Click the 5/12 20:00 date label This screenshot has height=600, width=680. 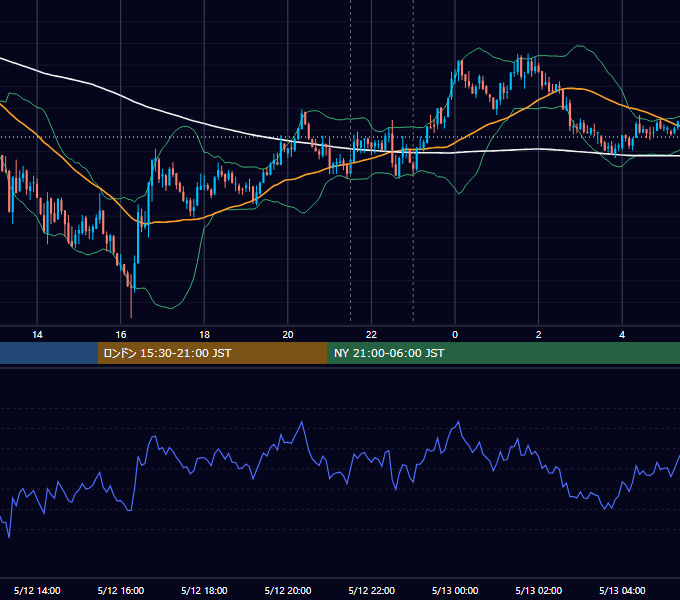288,590
